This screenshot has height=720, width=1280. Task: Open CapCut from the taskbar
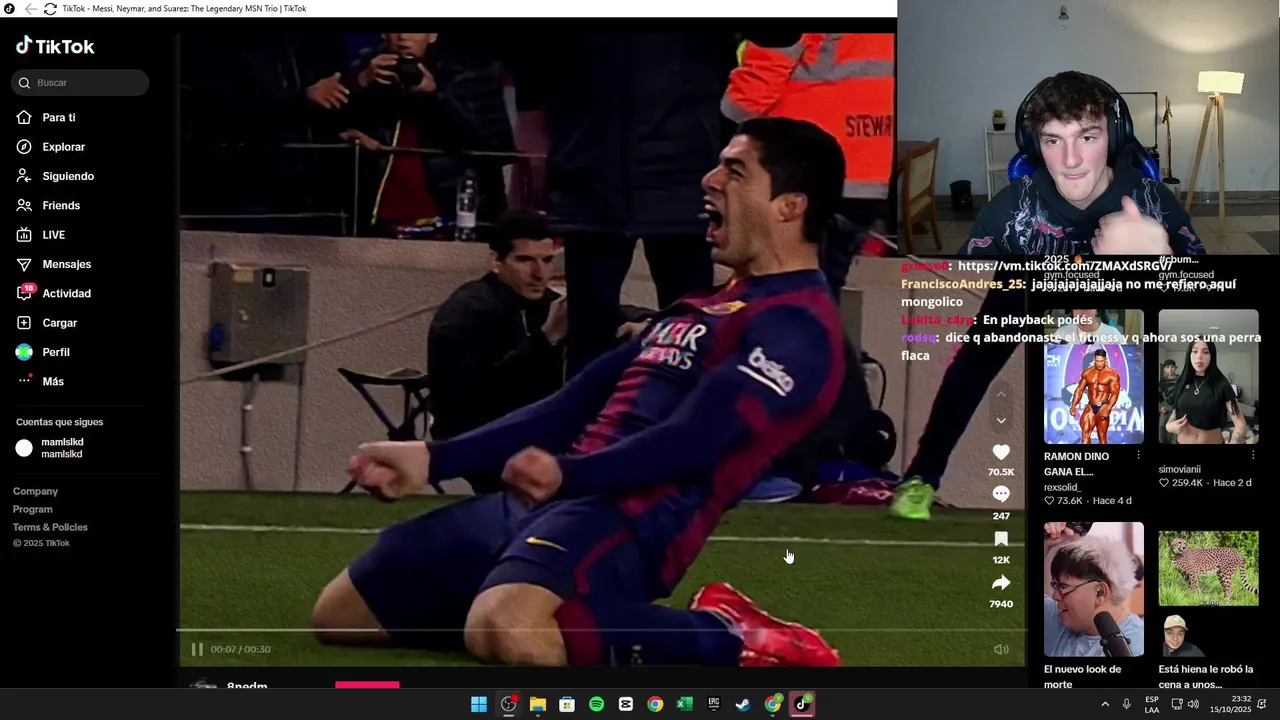tap(626, 704)
